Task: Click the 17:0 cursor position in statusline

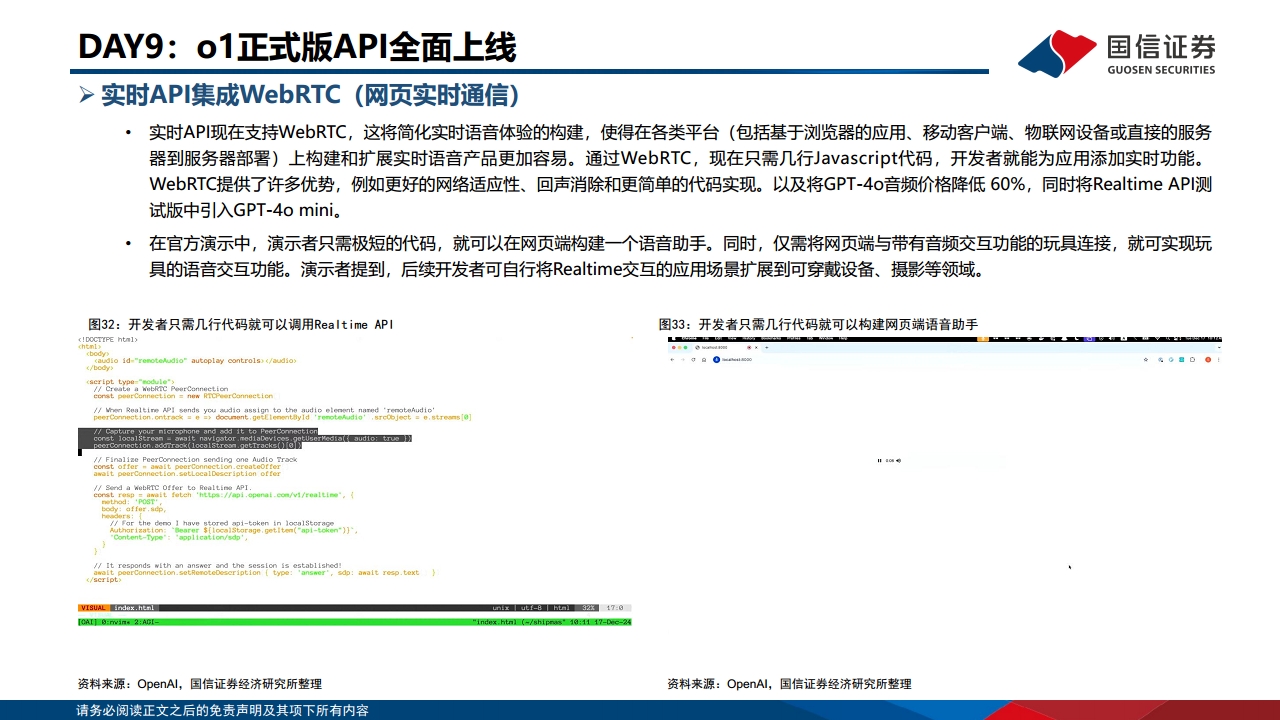Action: (x=616, y=608)
